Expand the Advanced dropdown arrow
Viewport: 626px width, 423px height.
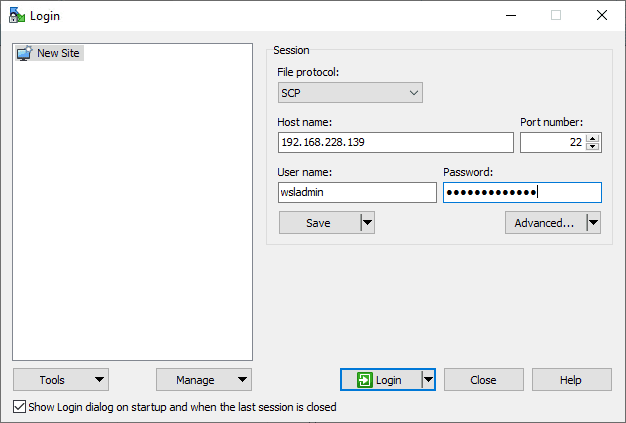click(594, 223)
